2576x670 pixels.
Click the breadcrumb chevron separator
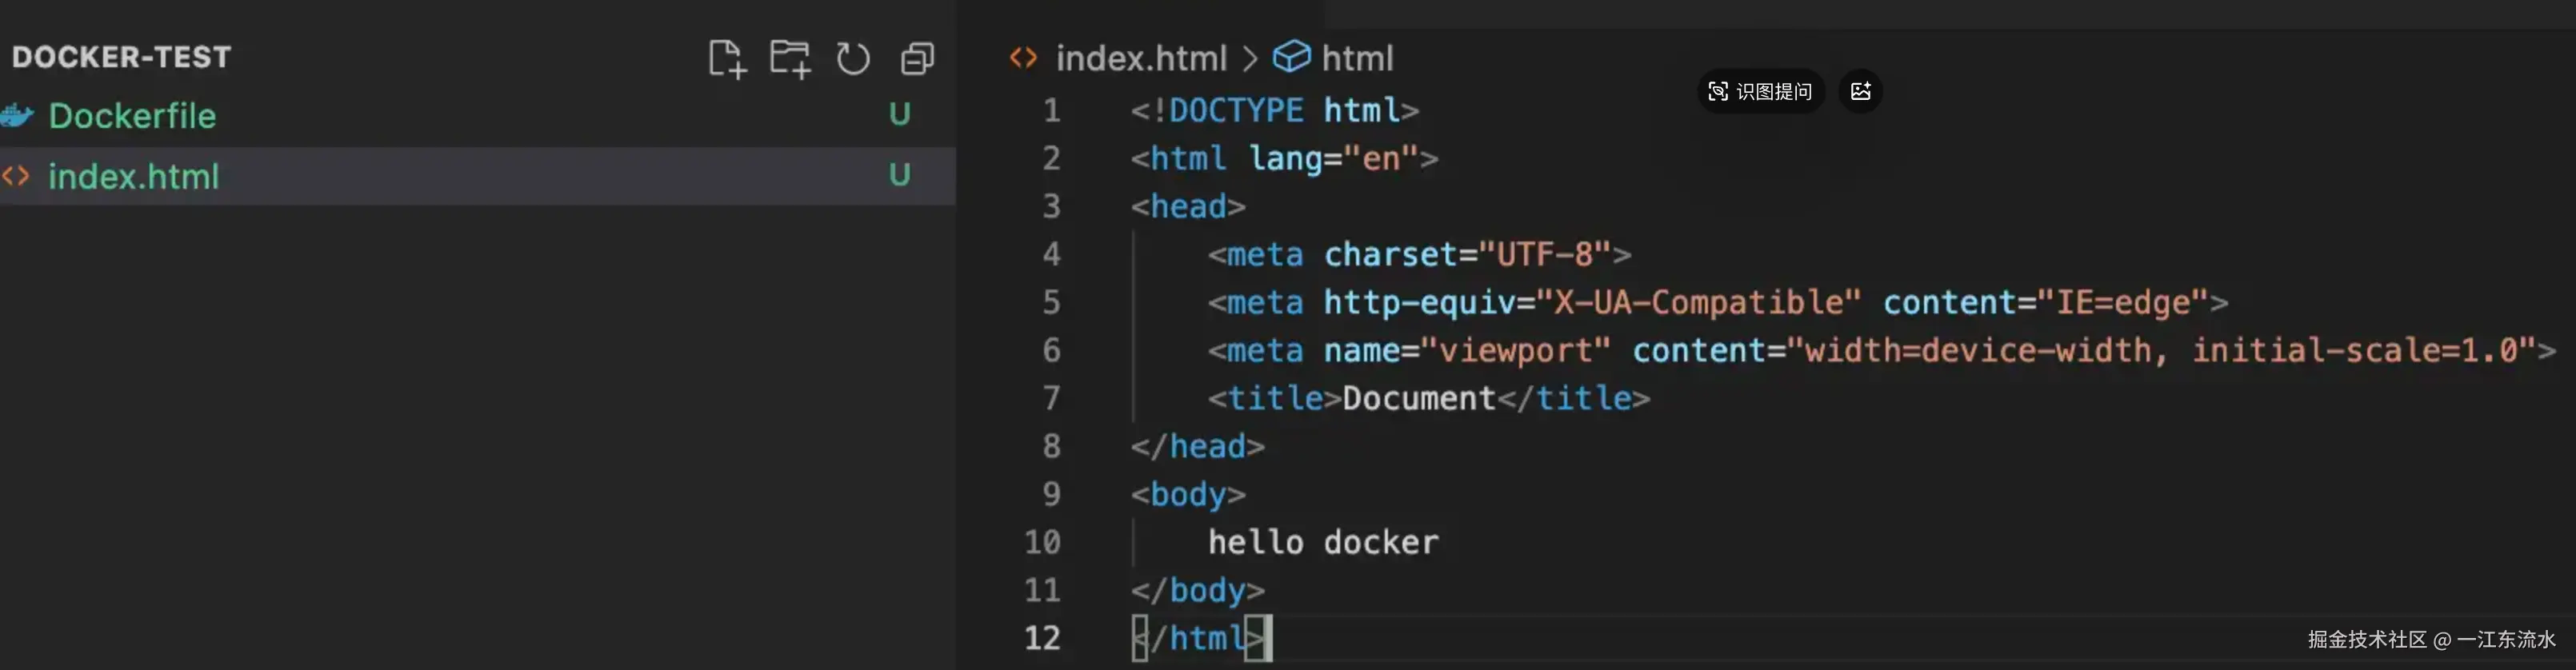[x=1250, y=58]
